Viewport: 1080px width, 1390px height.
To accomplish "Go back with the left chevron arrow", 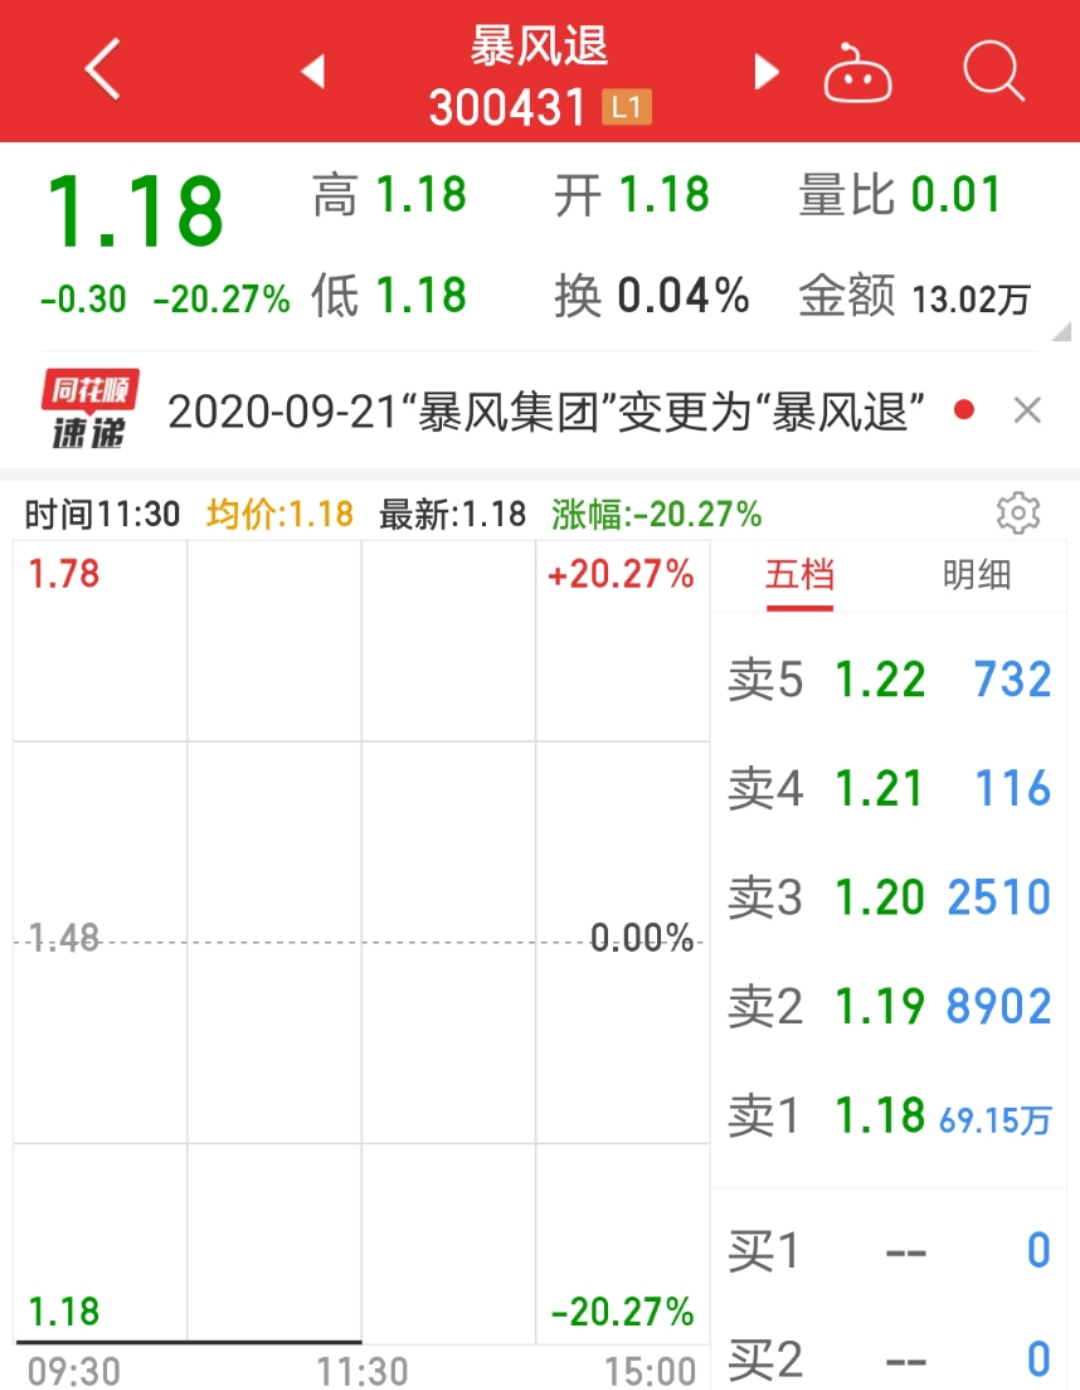I will (x=103, y=70).
